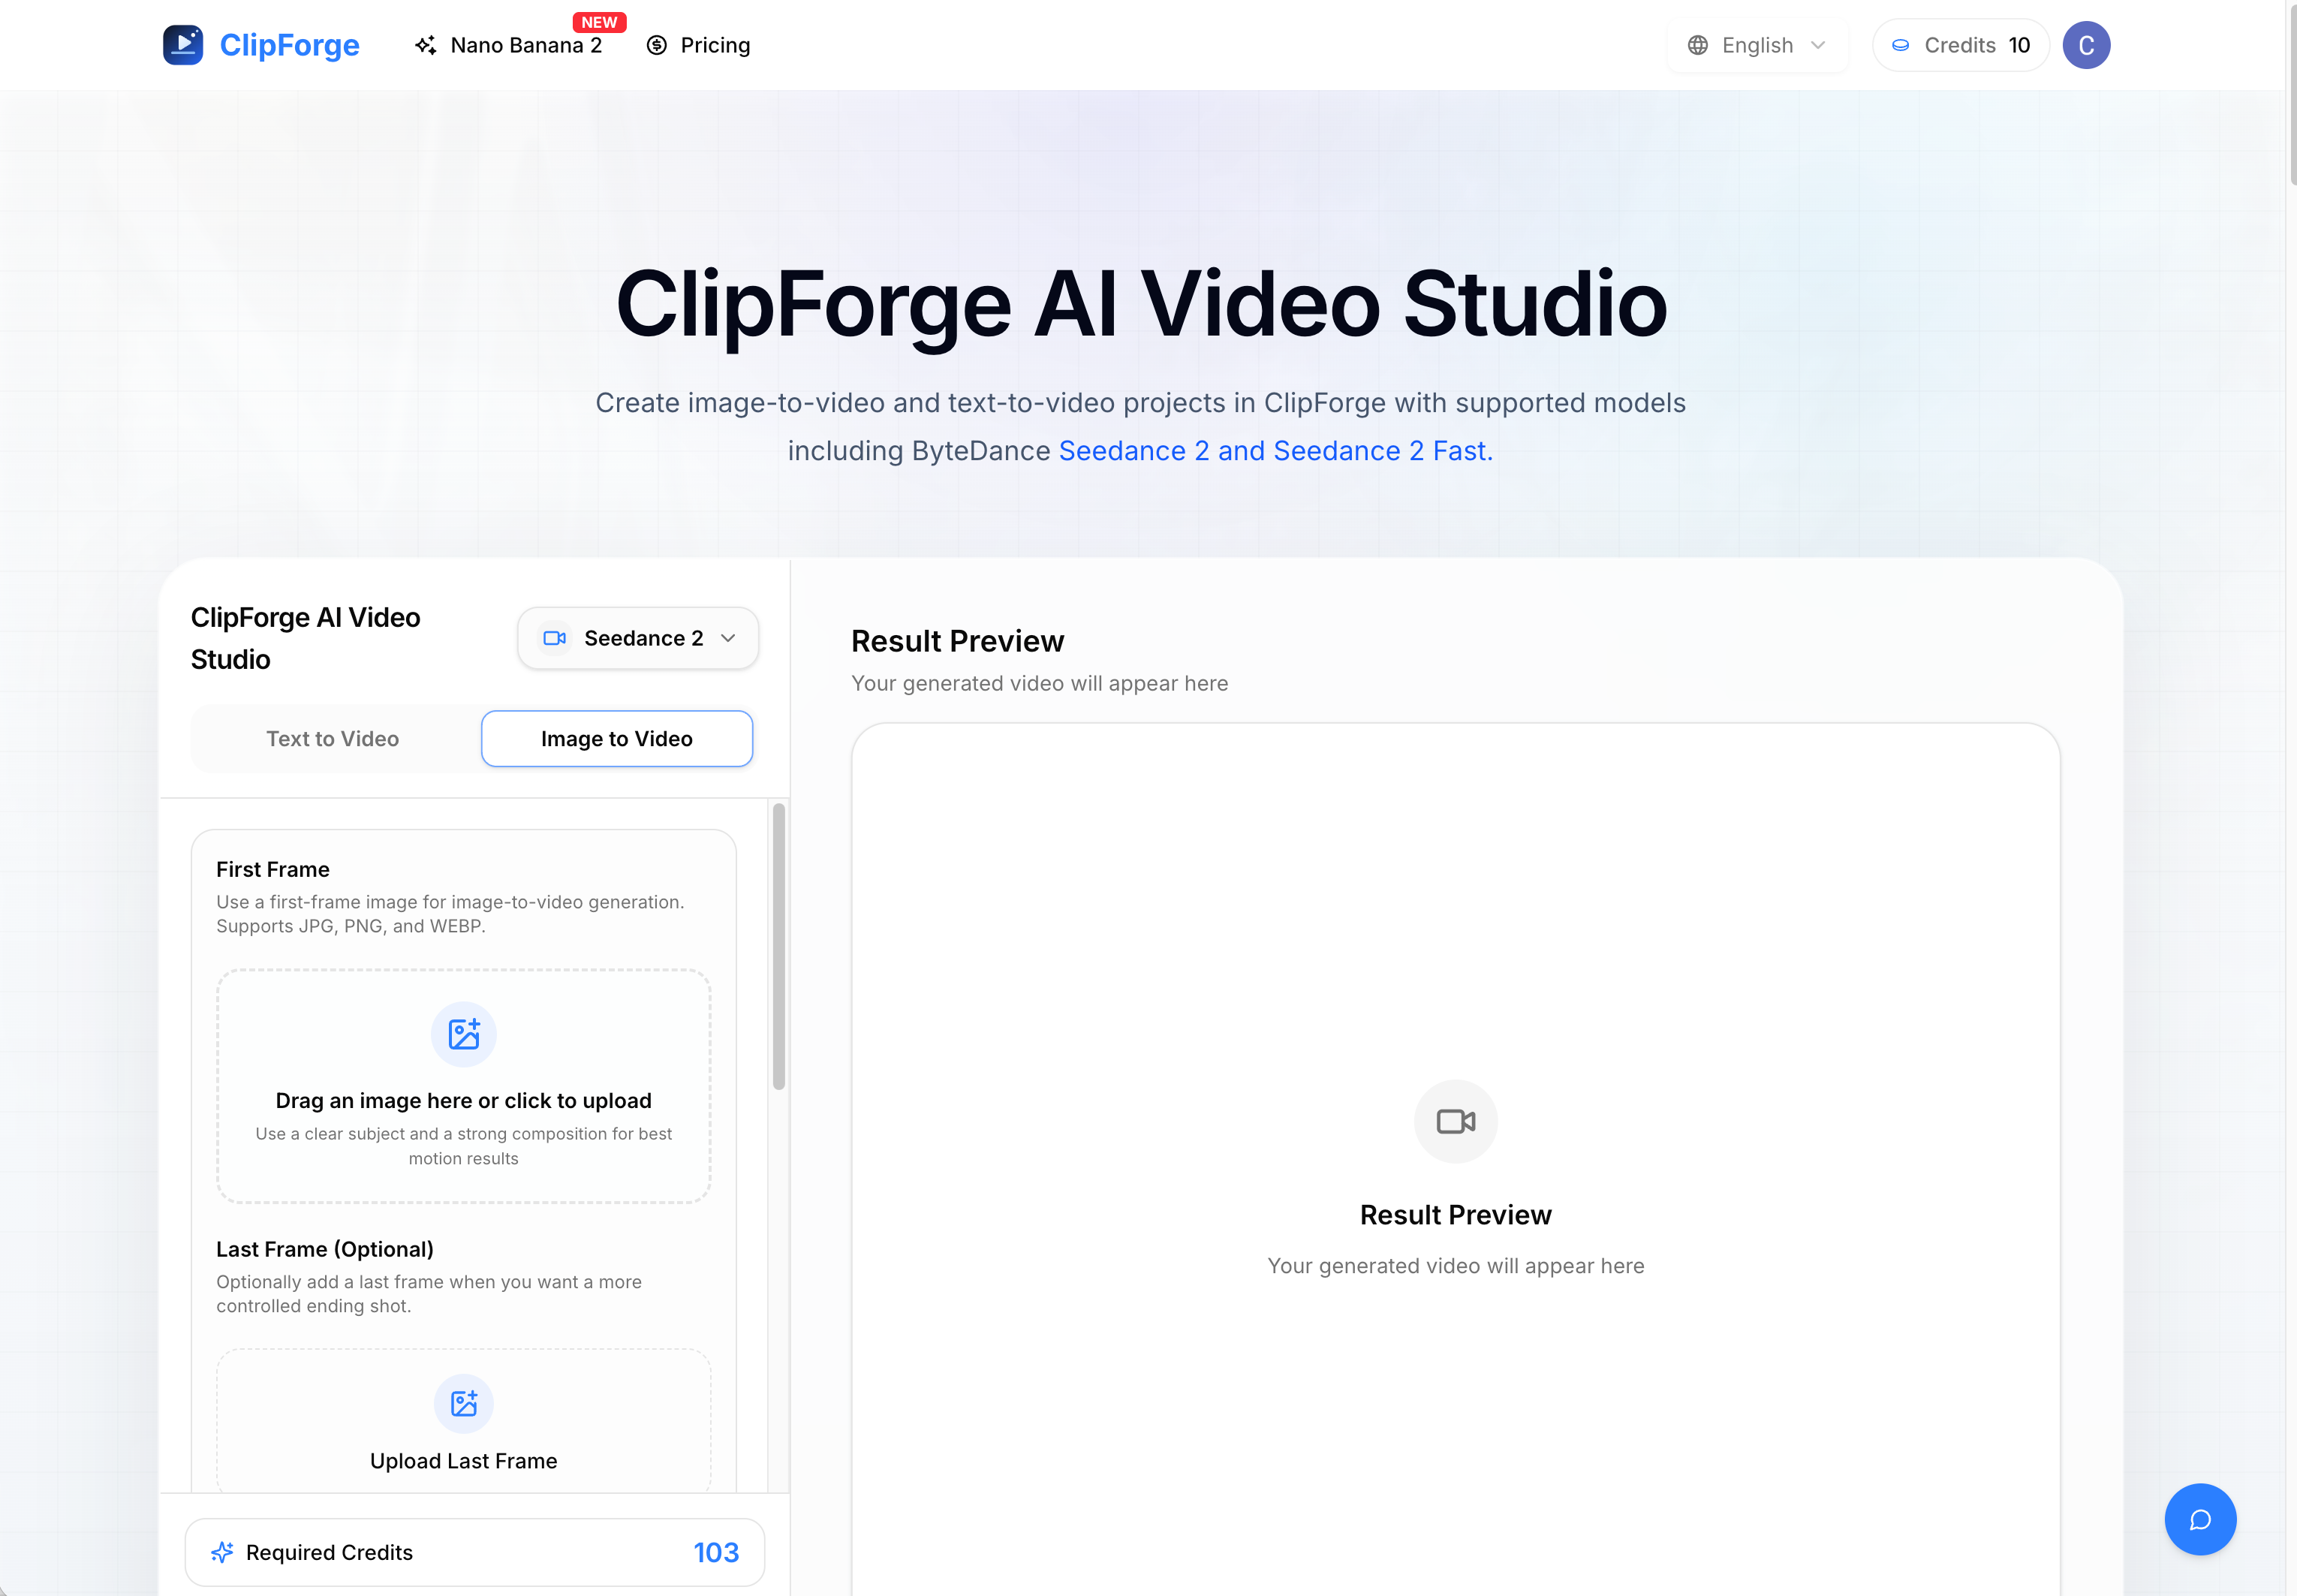This screenshot has height=1596, width=2297.
Task: Expand the Seedance 2 model dropdown
Action: click(638, 638)
